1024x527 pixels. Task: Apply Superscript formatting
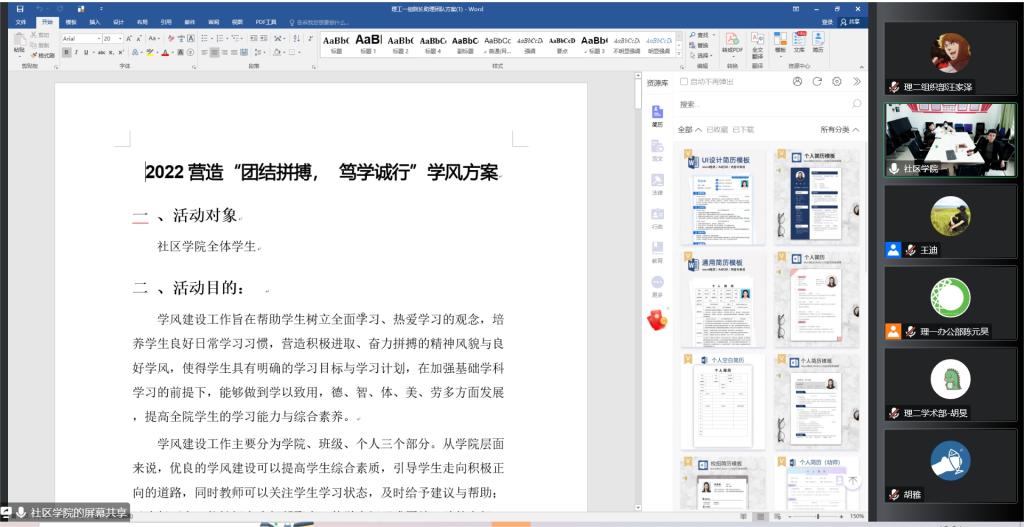121,52
